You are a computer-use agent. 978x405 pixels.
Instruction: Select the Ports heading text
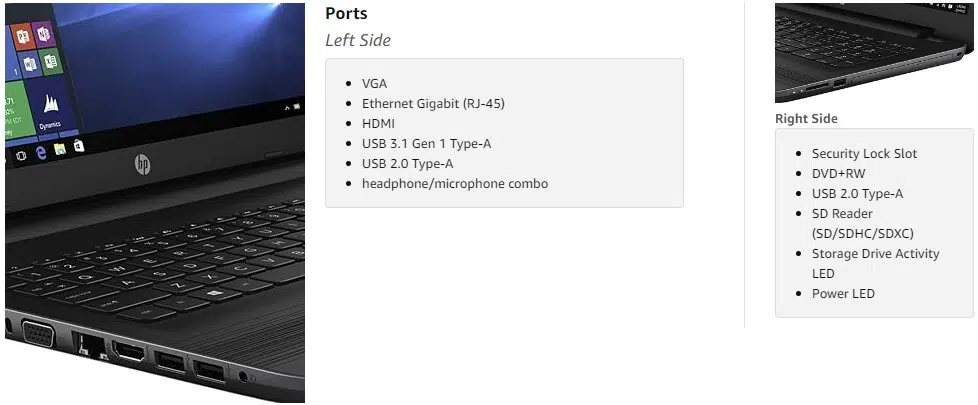click(x=346, y=14)
